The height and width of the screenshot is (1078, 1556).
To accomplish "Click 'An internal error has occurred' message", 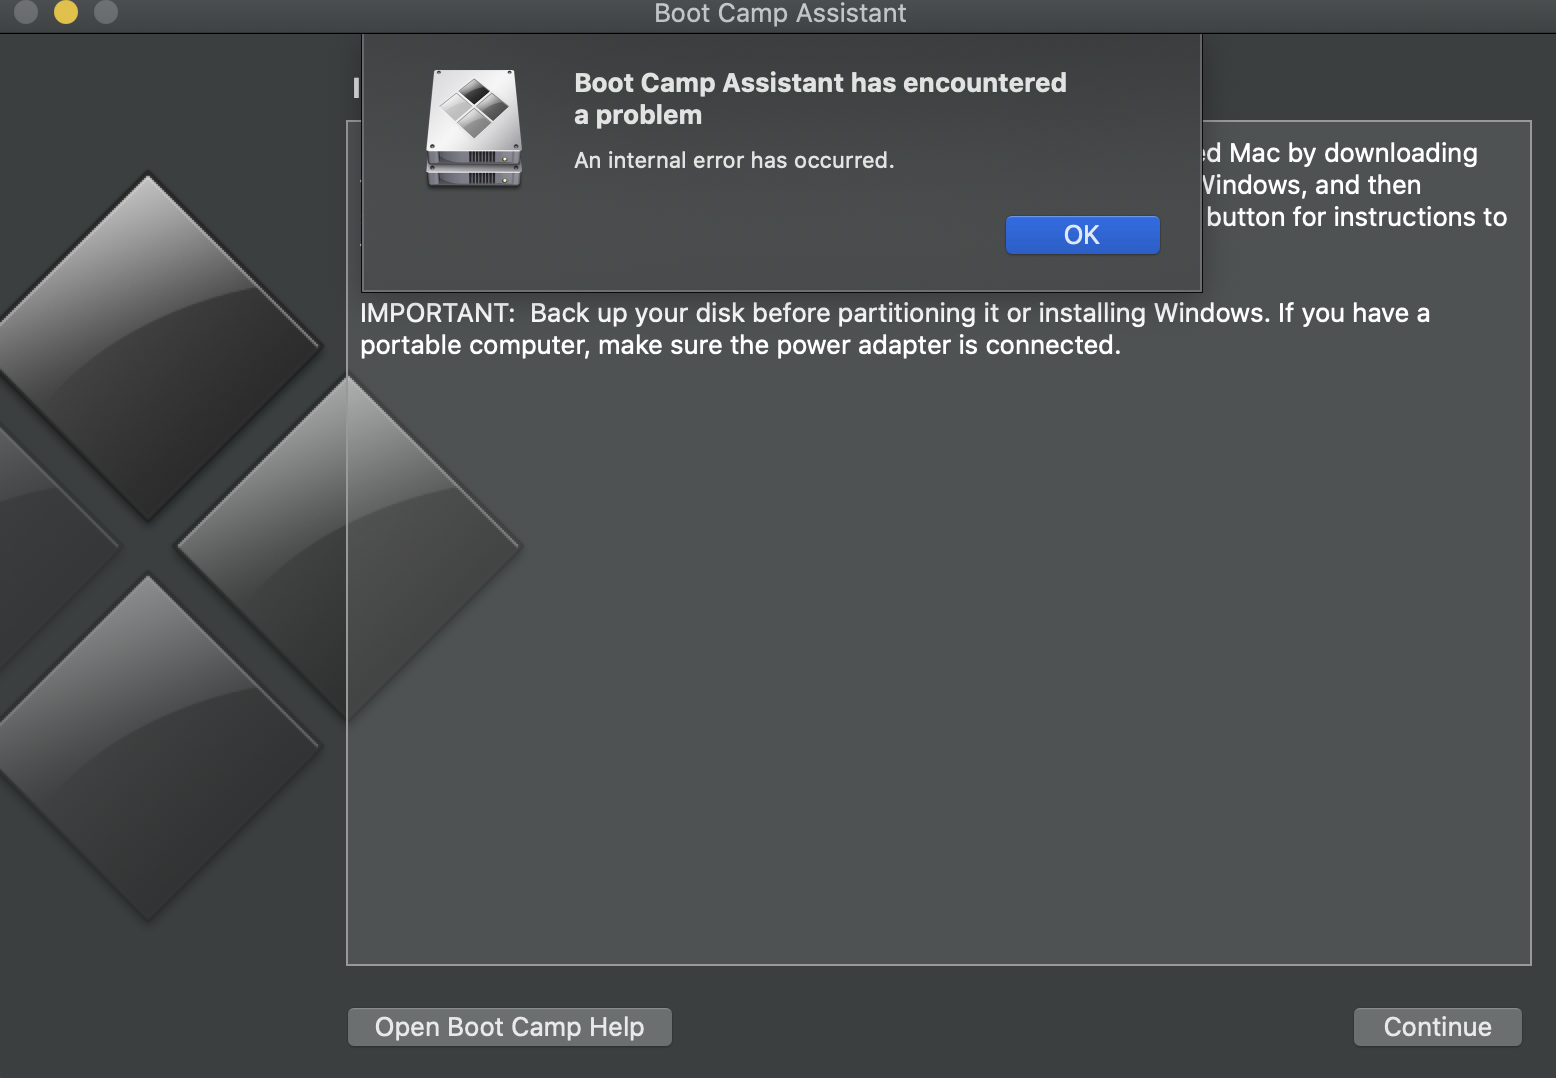I will pyautogui.click(x=734, y=160).
